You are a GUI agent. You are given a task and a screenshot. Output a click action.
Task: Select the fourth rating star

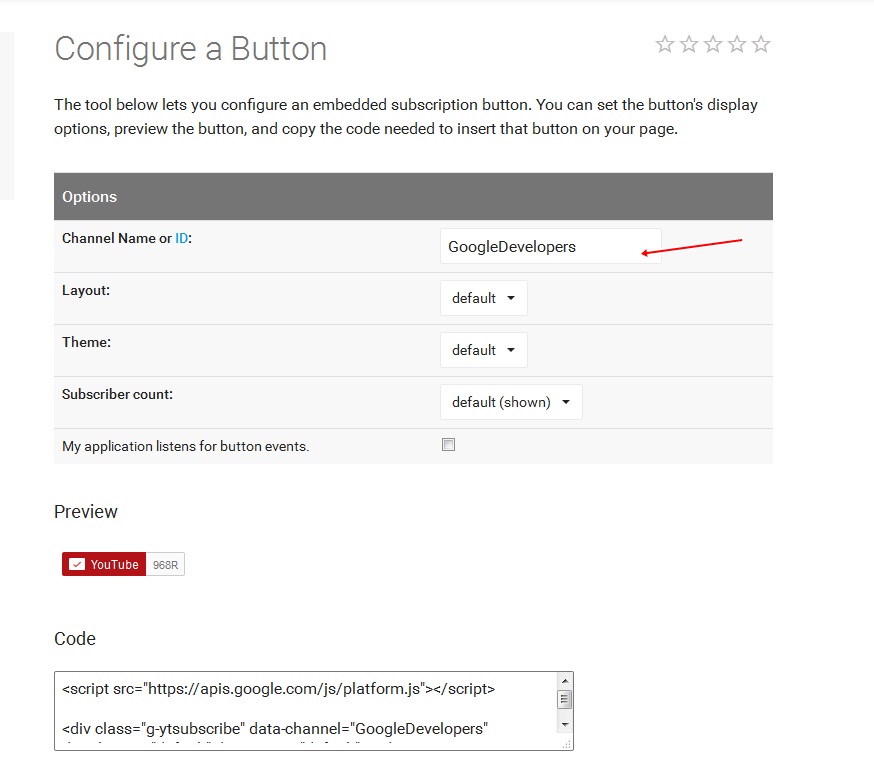(737, 44)
